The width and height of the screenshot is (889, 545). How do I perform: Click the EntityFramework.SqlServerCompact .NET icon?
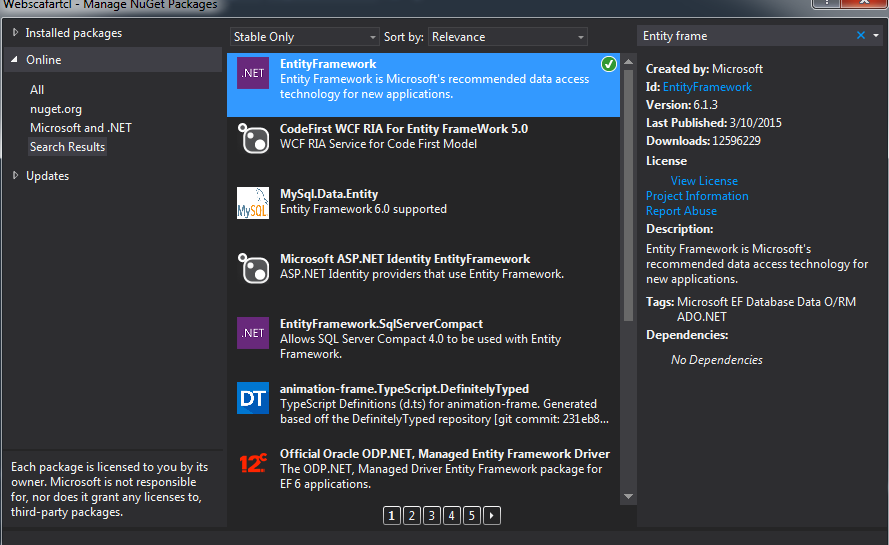coord(253,333)
